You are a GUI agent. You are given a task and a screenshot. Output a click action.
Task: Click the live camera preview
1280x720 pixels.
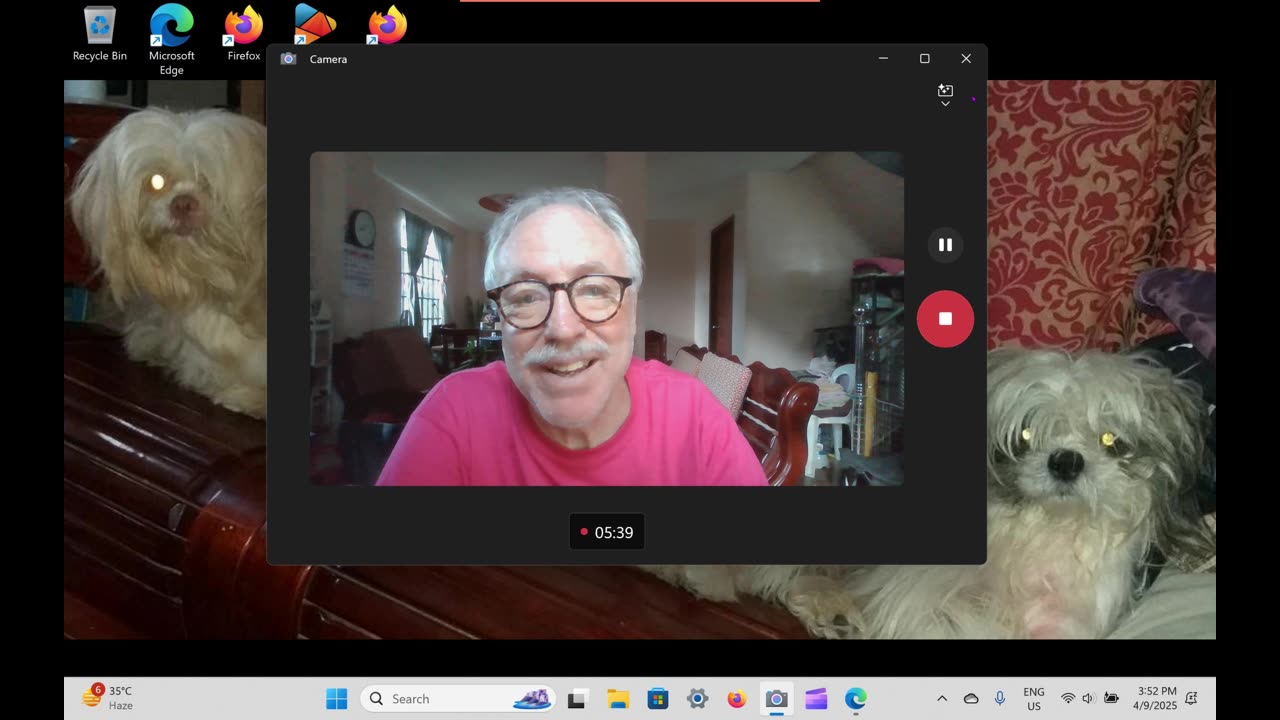pos(607,319)
